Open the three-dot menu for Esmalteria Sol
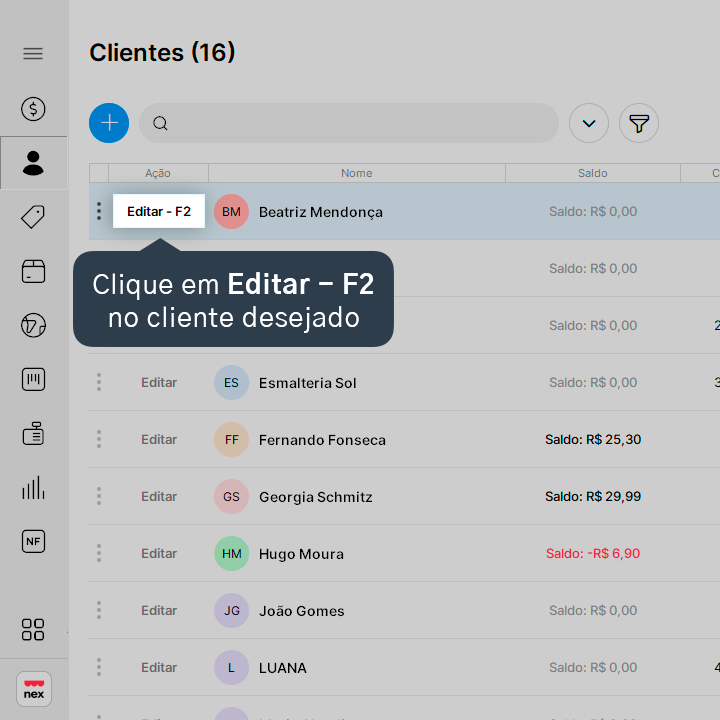Image resolution: width=720 pixels, height=720 pixels. [99, 382]
